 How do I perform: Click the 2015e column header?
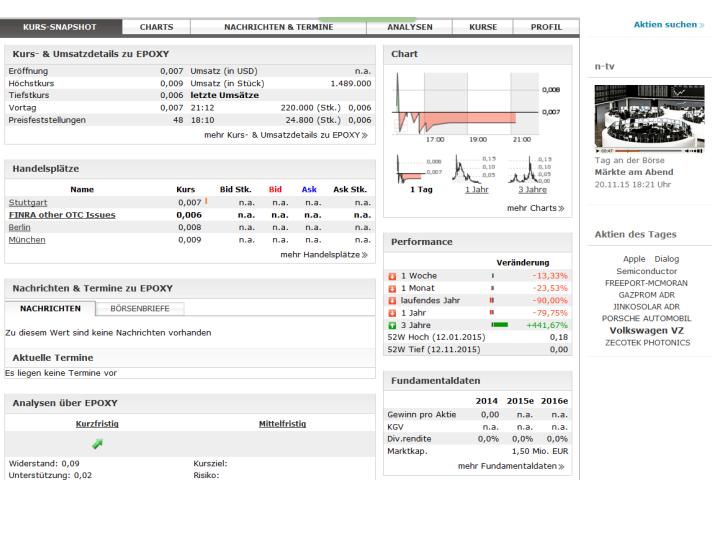tap(520, 401)
